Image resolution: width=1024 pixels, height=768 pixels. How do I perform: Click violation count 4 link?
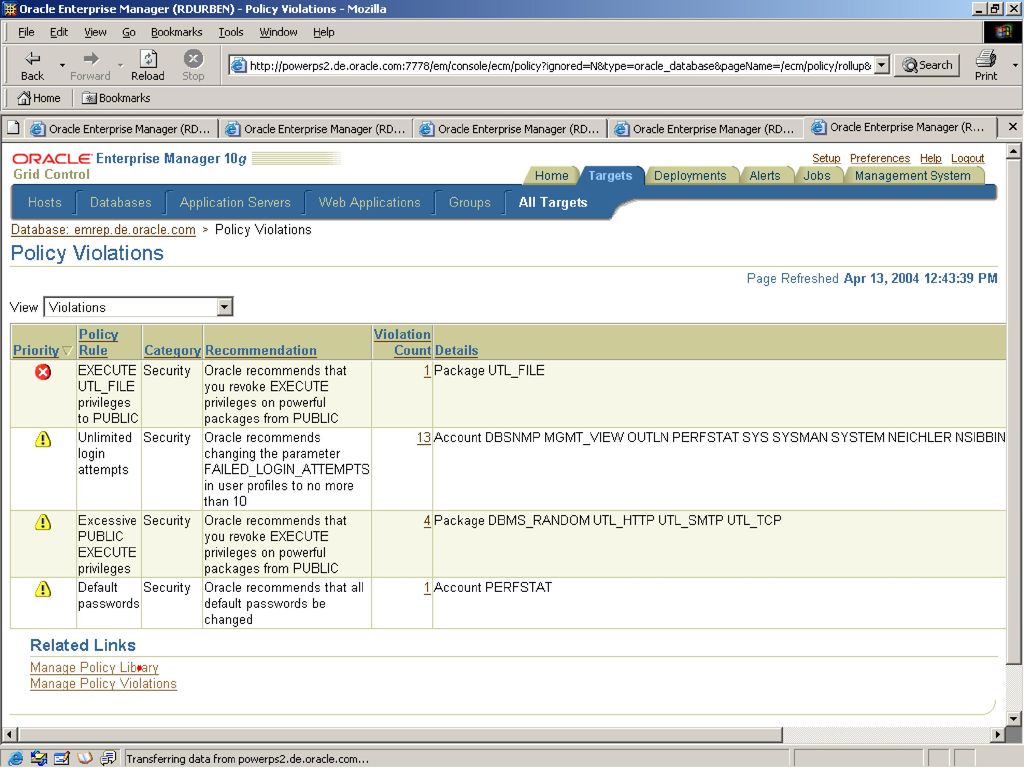point(427,520)
